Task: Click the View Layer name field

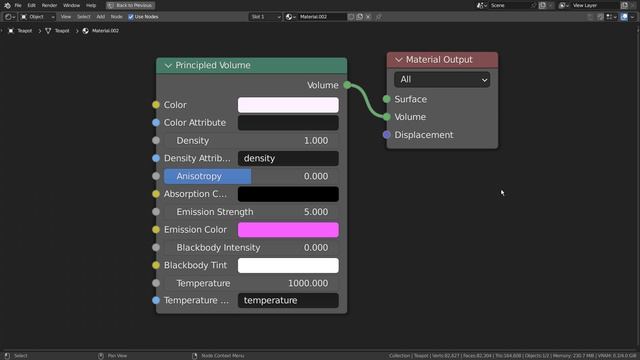Action: (595, 5)
